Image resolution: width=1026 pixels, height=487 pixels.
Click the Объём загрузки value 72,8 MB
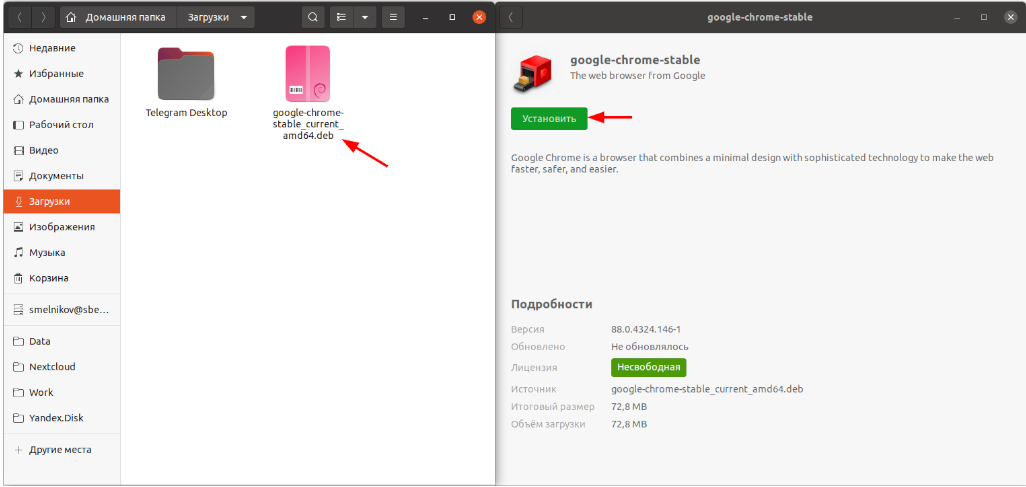629,424
